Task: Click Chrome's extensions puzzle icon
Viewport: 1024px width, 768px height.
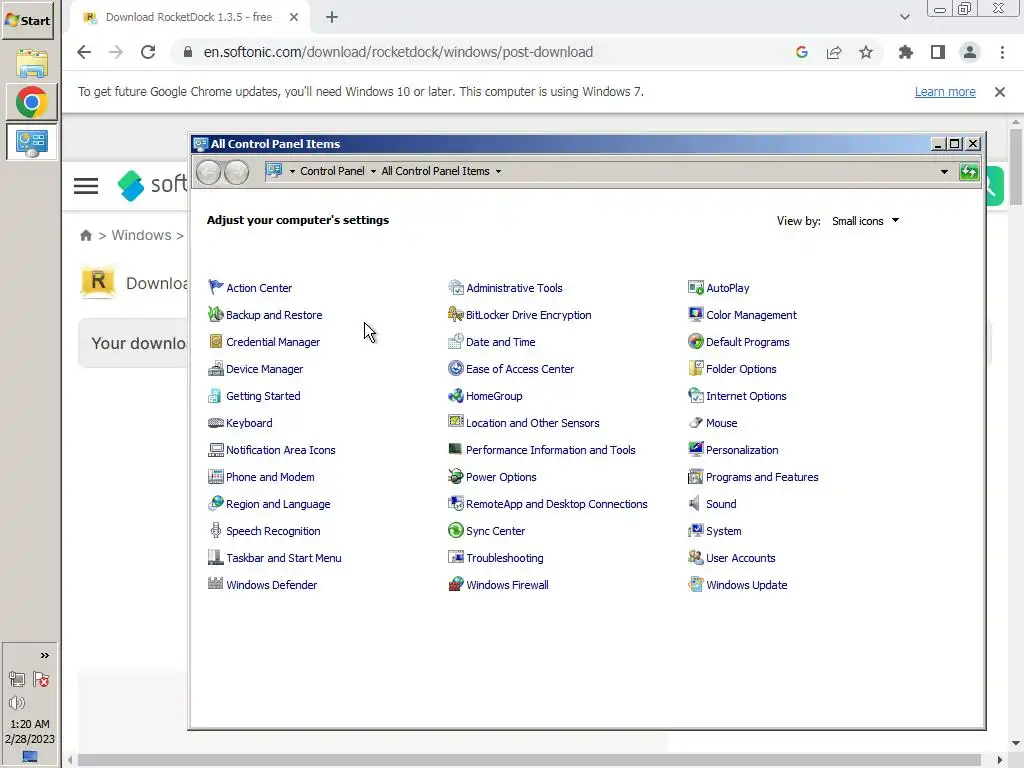Action: pyautogui.click(x=905, y=52)
